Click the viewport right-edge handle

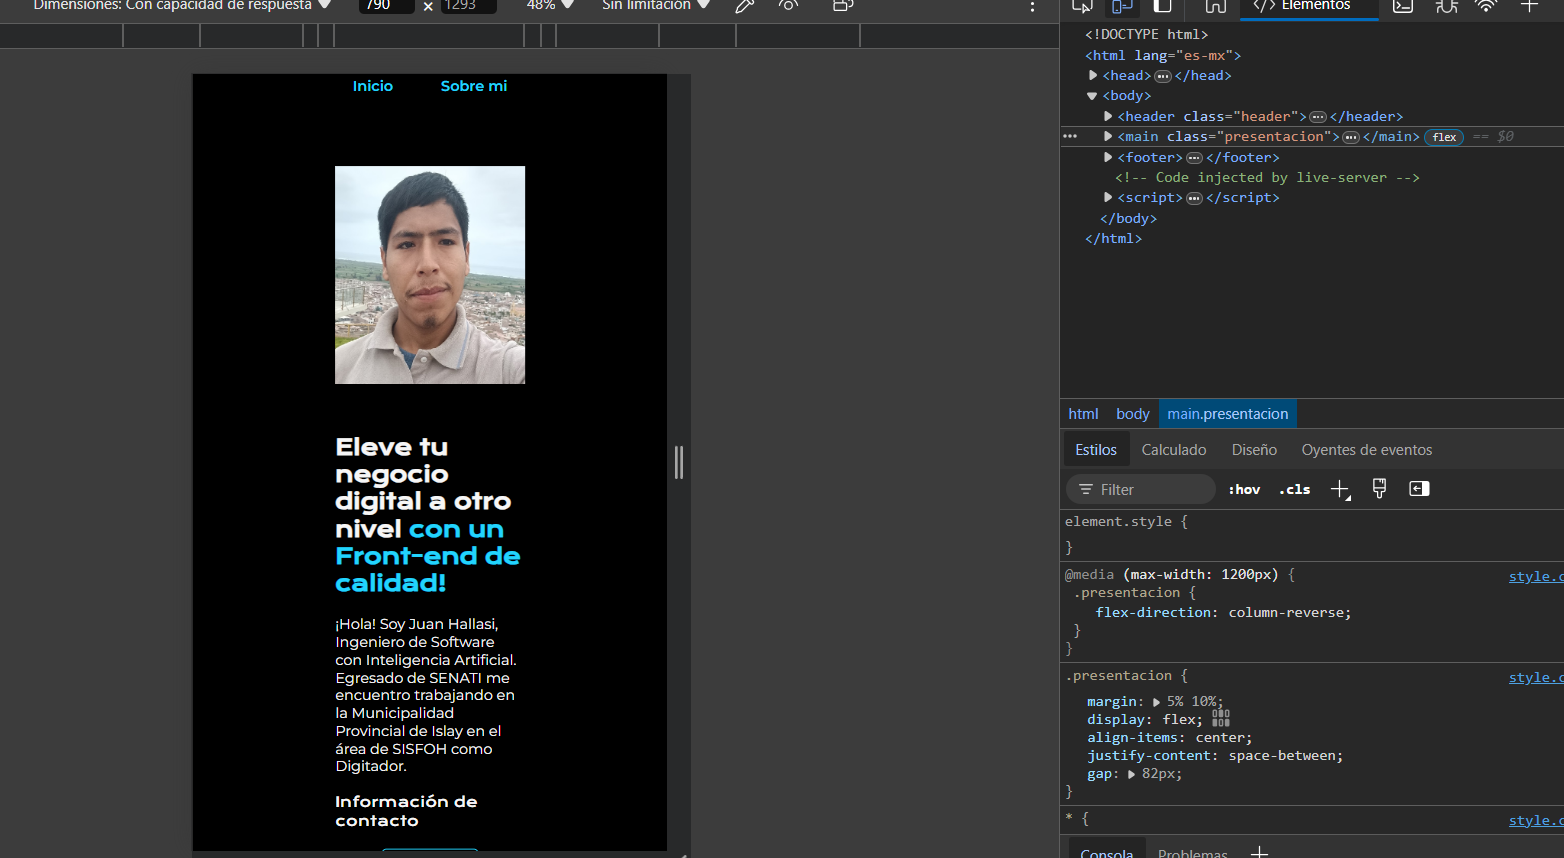[x=679, y=462]
